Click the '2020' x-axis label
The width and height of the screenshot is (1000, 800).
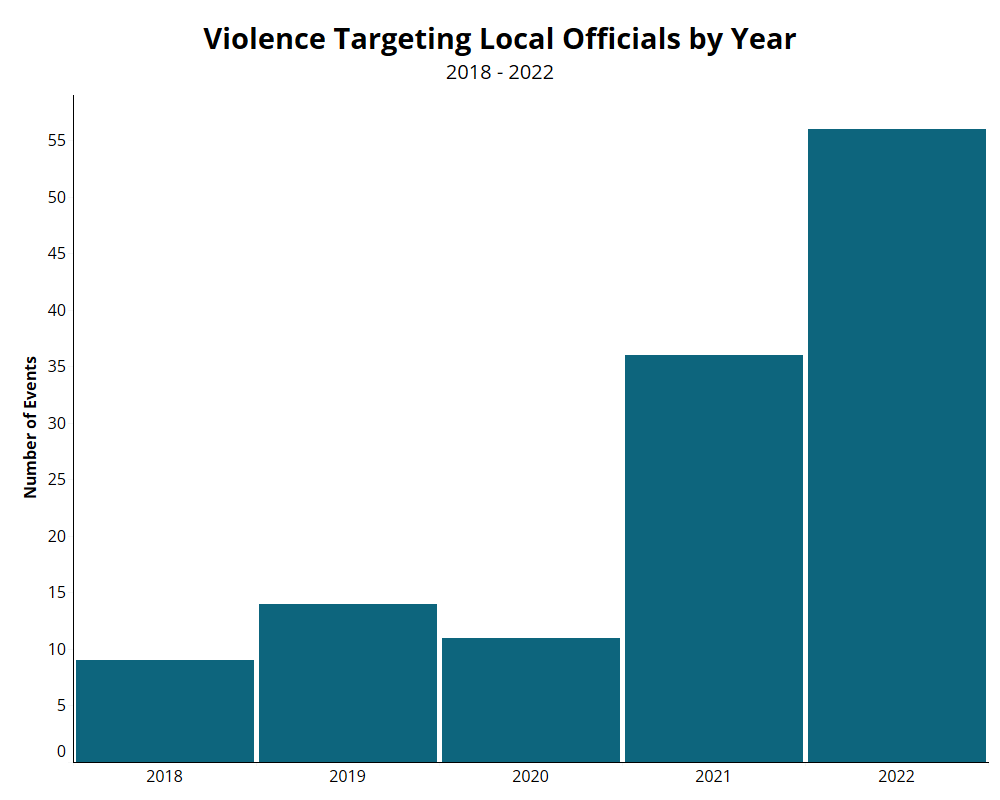pyautogui.click(x=531, y=776)
